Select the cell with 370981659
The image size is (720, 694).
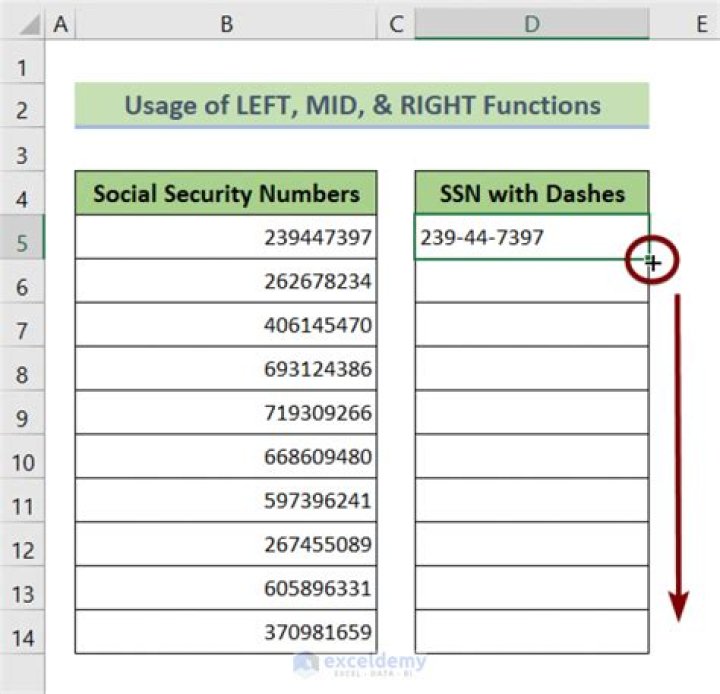pyautogui.click(x=226, y=632)
